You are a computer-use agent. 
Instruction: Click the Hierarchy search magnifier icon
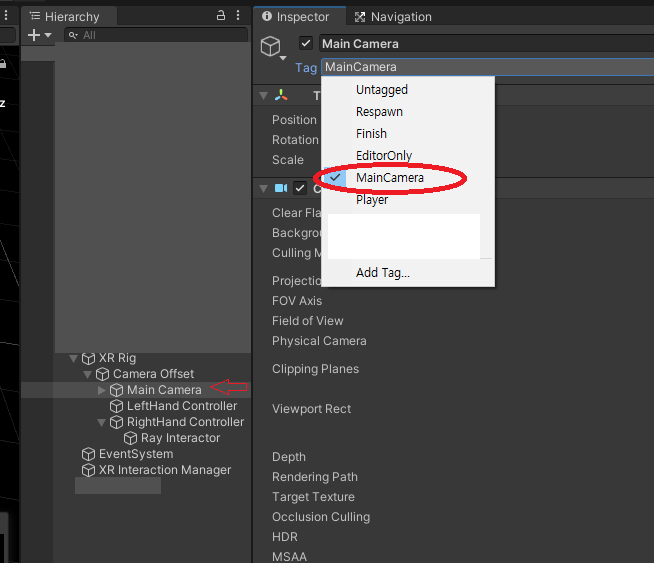point(73,35)
